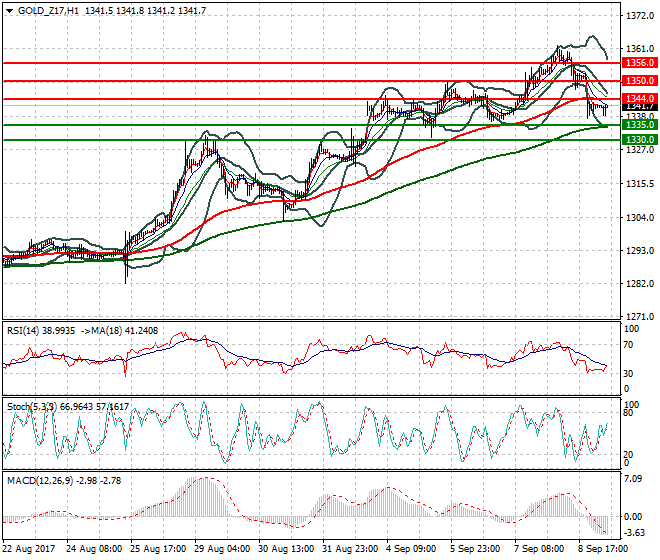The image size is (660, 560).
Task: Click the 1271.0 price scale value
Action: pyautogui.click(x=640, y=316)
